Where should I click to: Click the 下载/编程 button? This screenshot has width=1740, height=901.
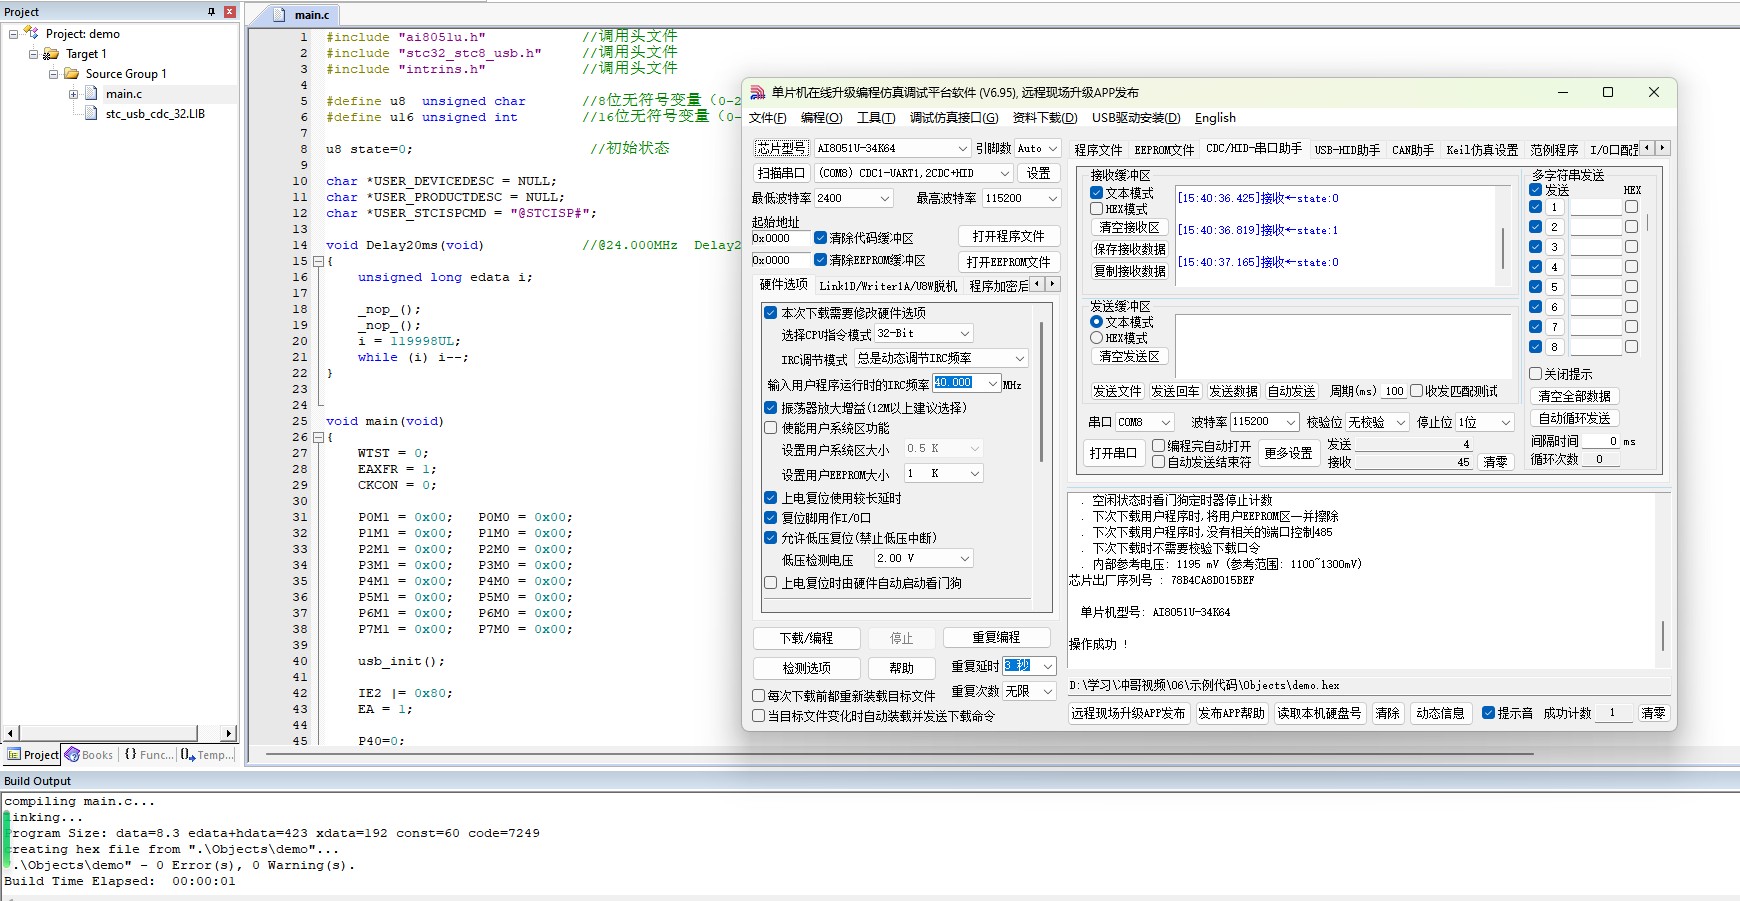coord(806,638)
